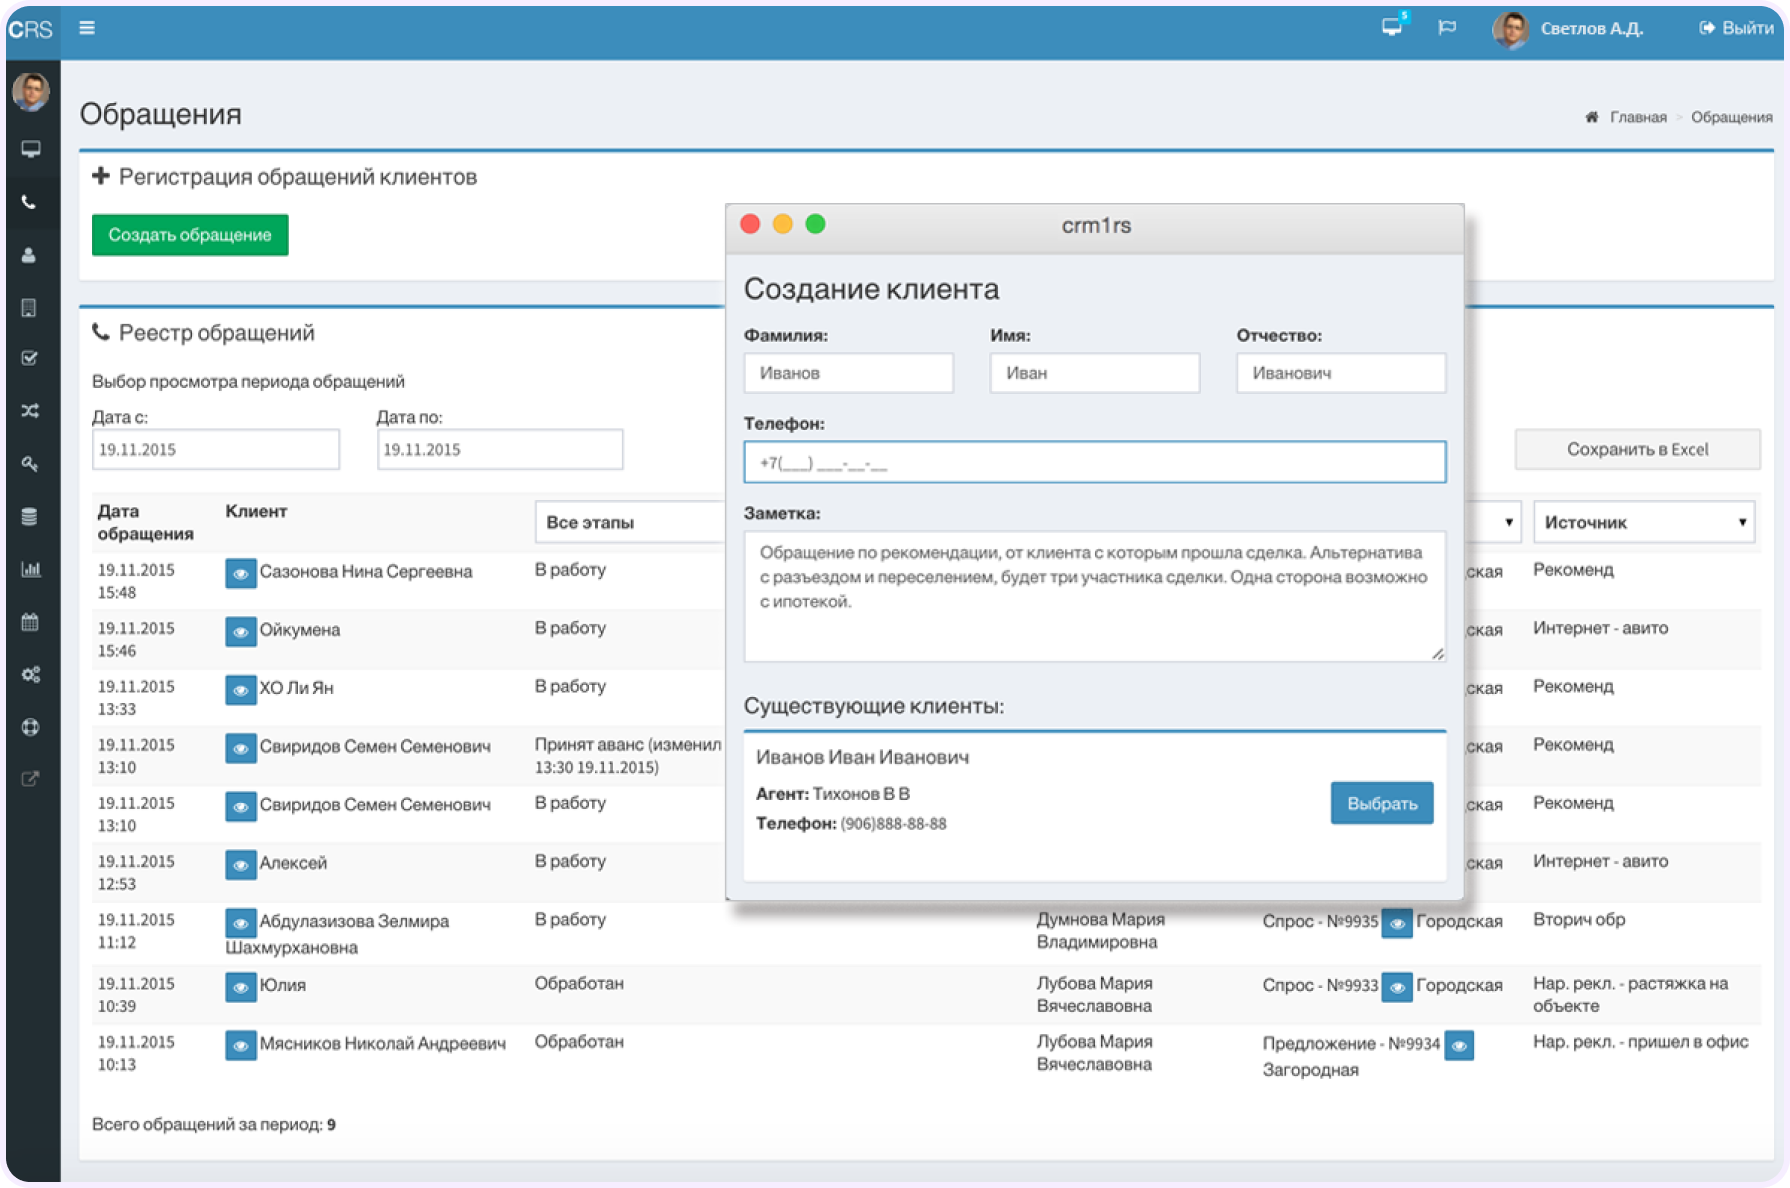The height and width of the screenshot is (1188, 1790).
Task: Click the flag icon in the top bar
Action: click(1447, 28)
